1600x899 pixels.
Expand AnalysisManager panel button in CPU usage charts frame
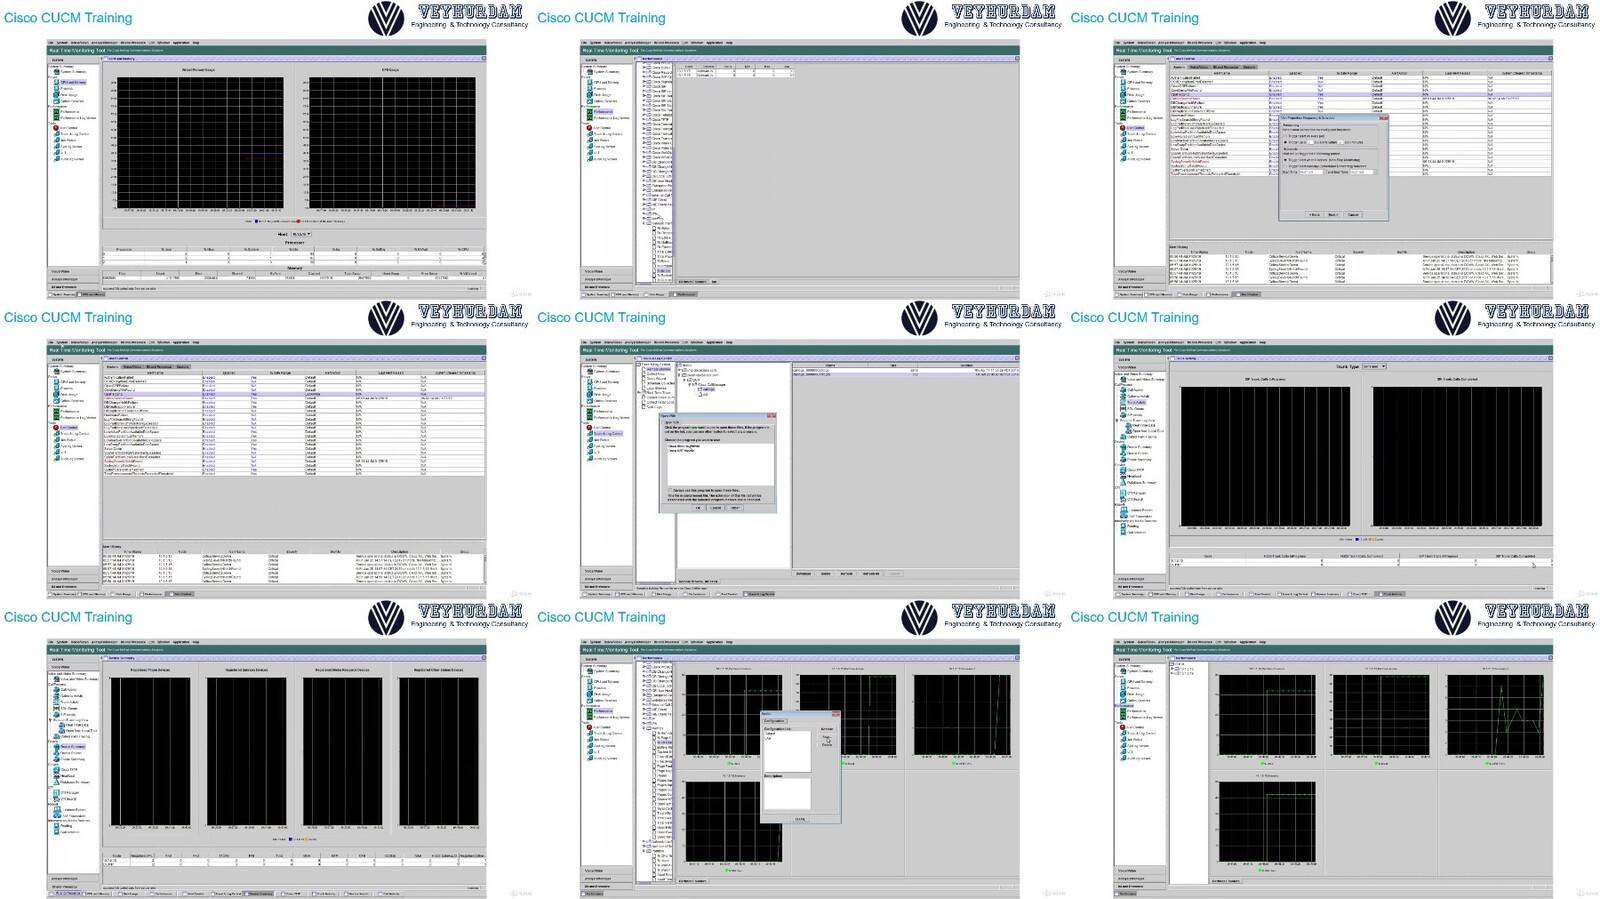coord(74,279)
